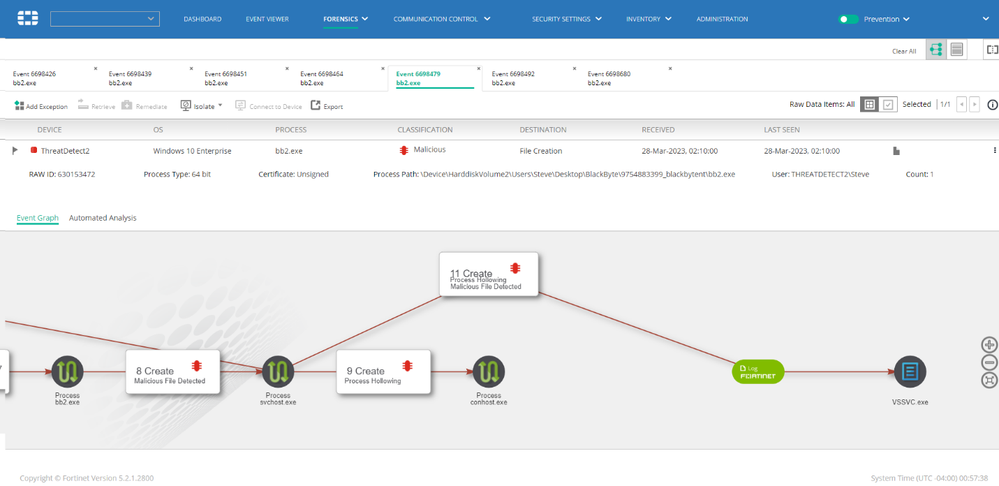Expand the Inventory menu

[649, 19]
